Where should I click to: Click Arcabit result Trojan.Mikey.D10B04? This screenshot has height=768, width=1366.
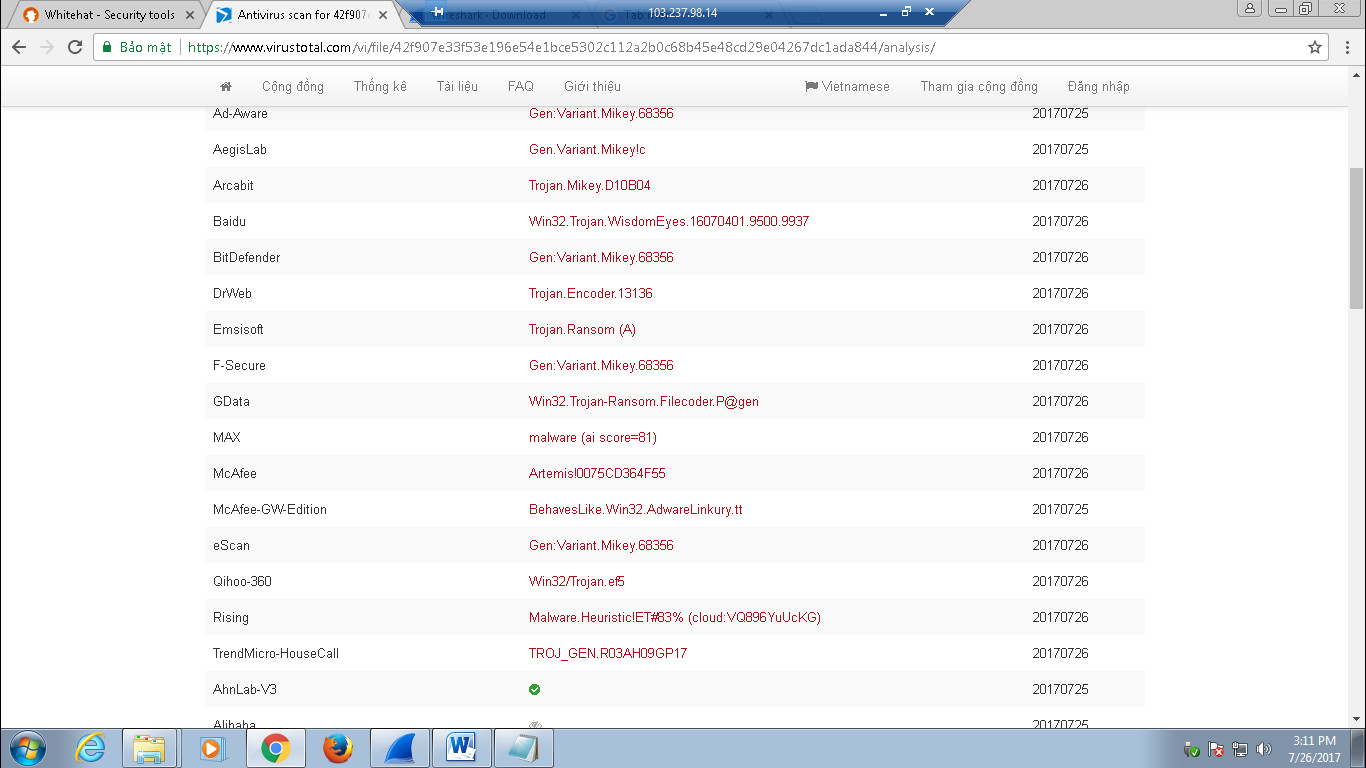(x=590, y=185)
